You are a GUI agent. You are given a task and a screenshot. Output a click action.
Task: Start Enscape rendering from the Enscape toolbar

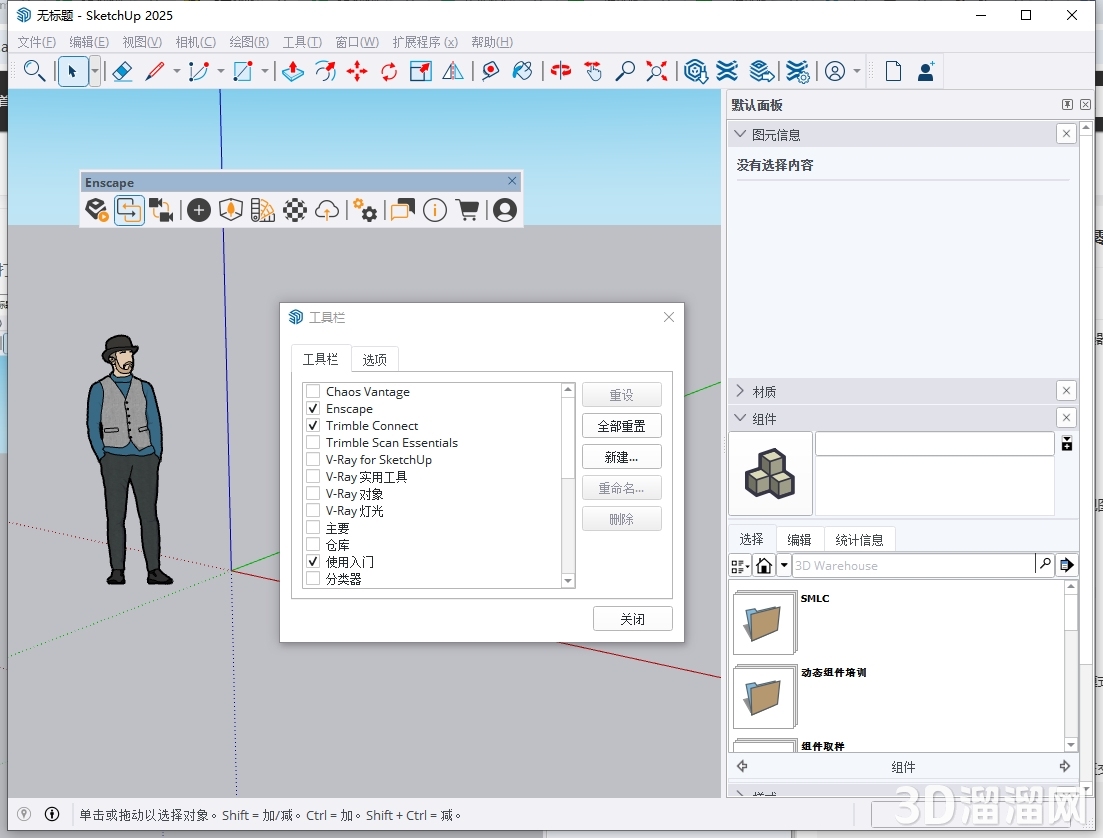click(96, 210)
